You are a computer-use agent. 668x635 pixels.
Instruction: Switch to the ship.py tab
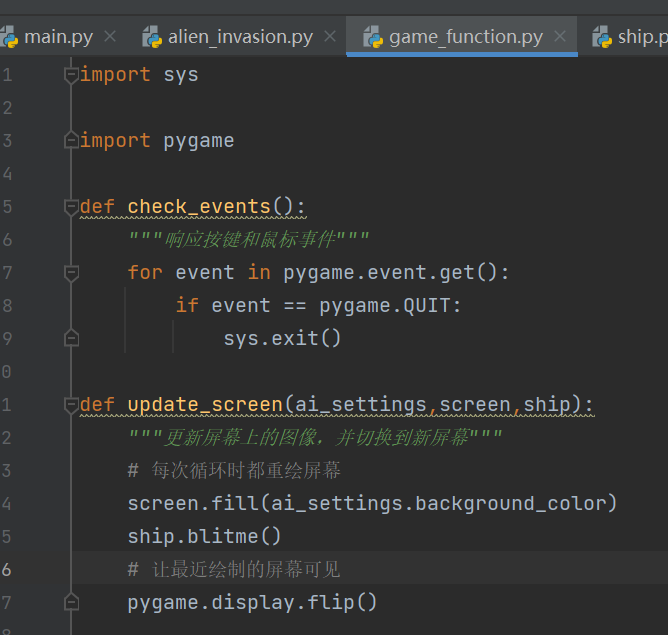pos(642,37)
